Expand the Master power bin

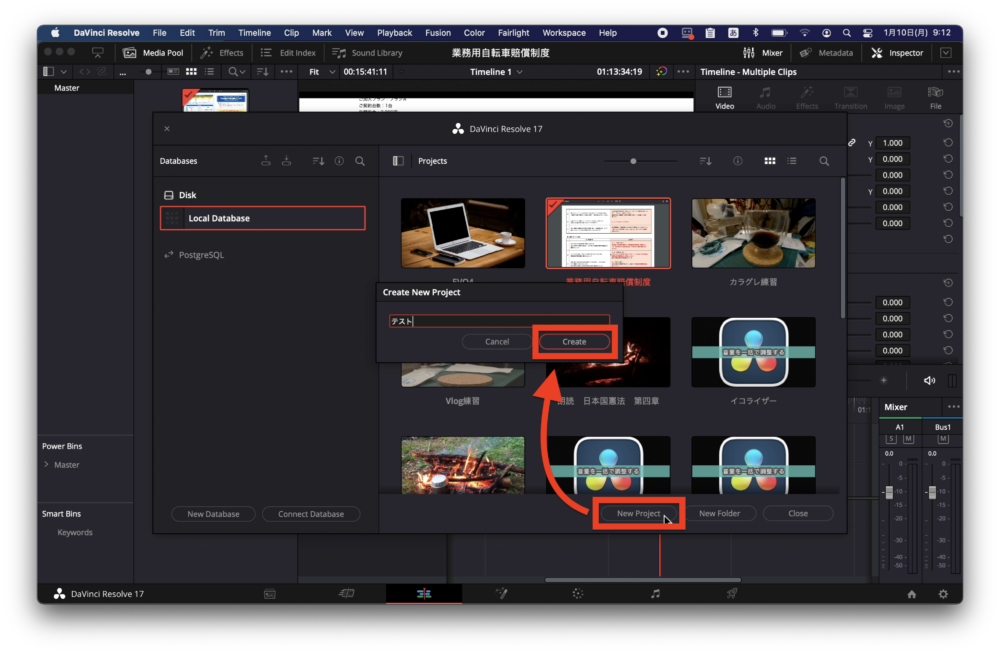point(47,465)
